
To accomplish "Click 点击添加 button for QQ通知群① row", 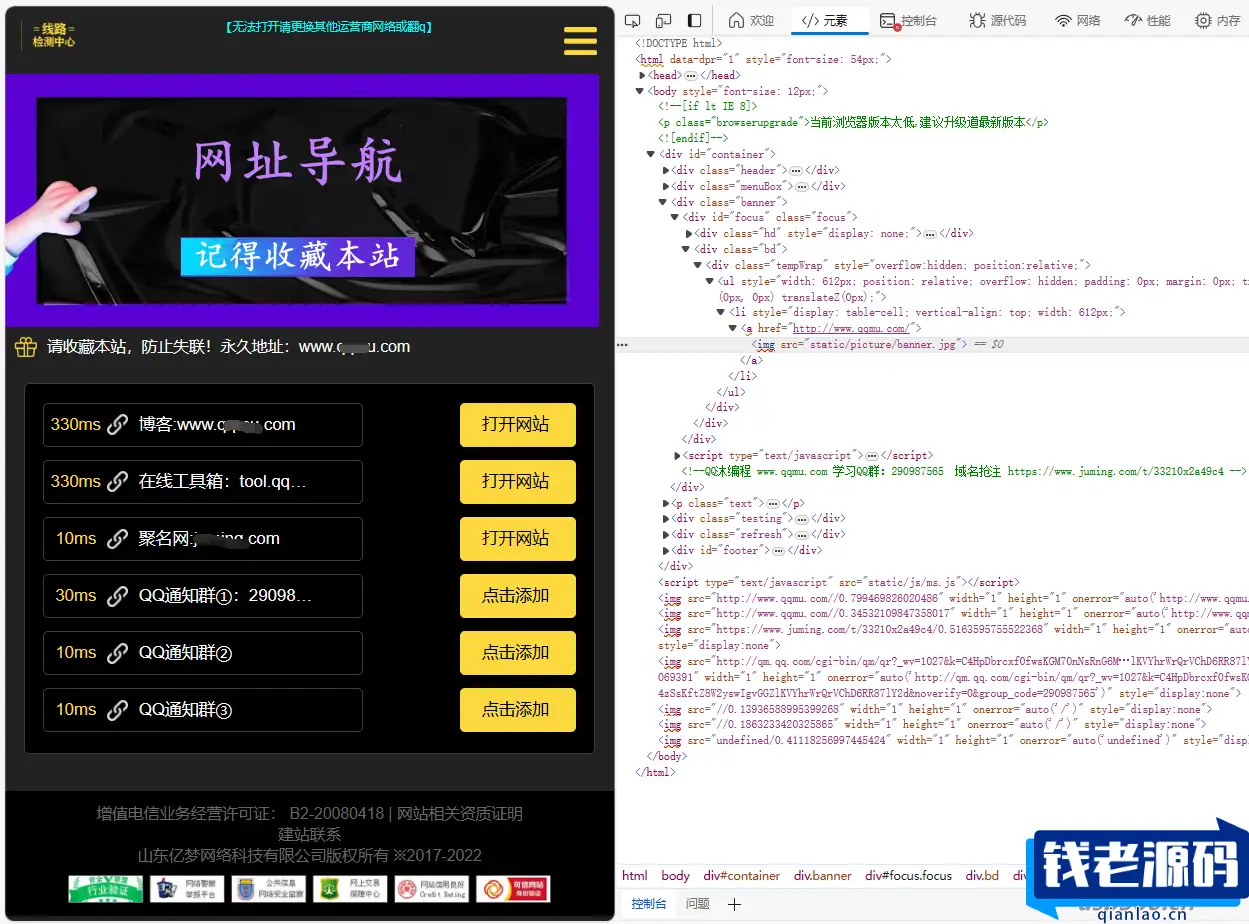I will click(518, 596).
